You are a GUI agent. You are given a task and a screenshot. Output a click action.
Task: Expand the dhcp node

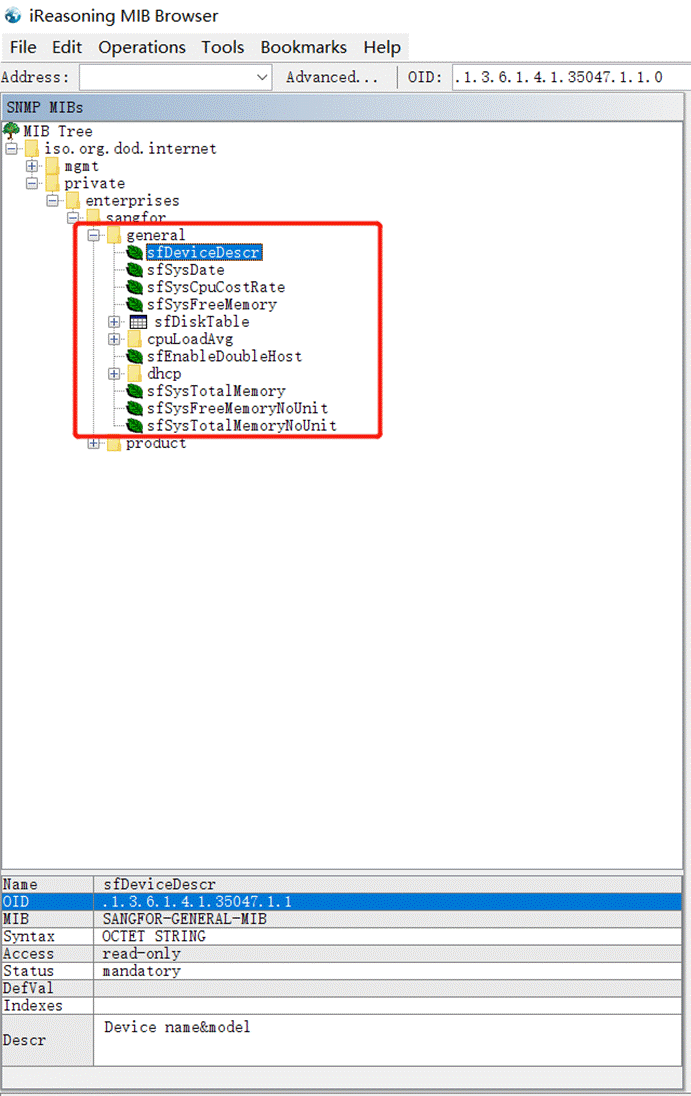115,373
